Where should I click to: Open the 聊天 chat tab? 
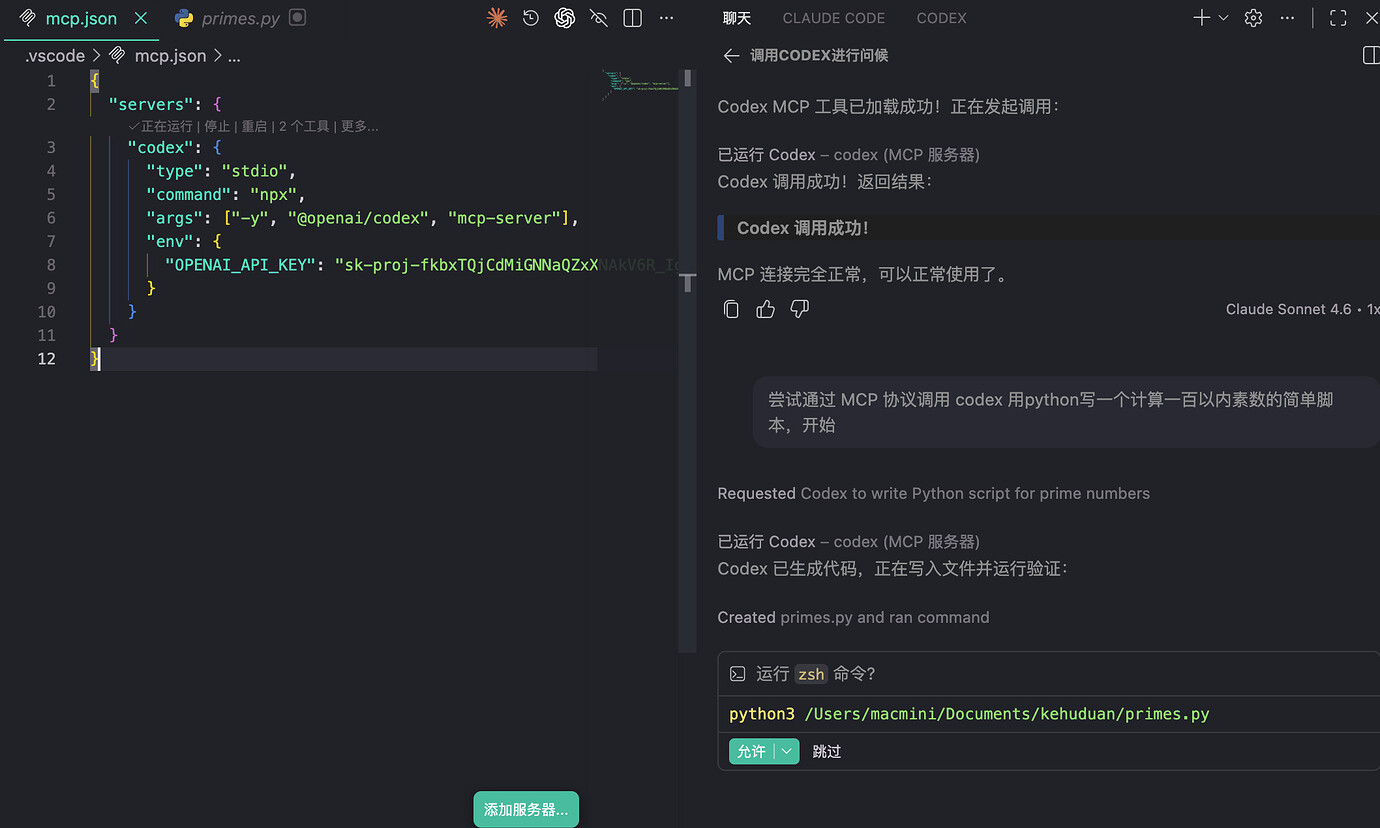tap(737, 18)
